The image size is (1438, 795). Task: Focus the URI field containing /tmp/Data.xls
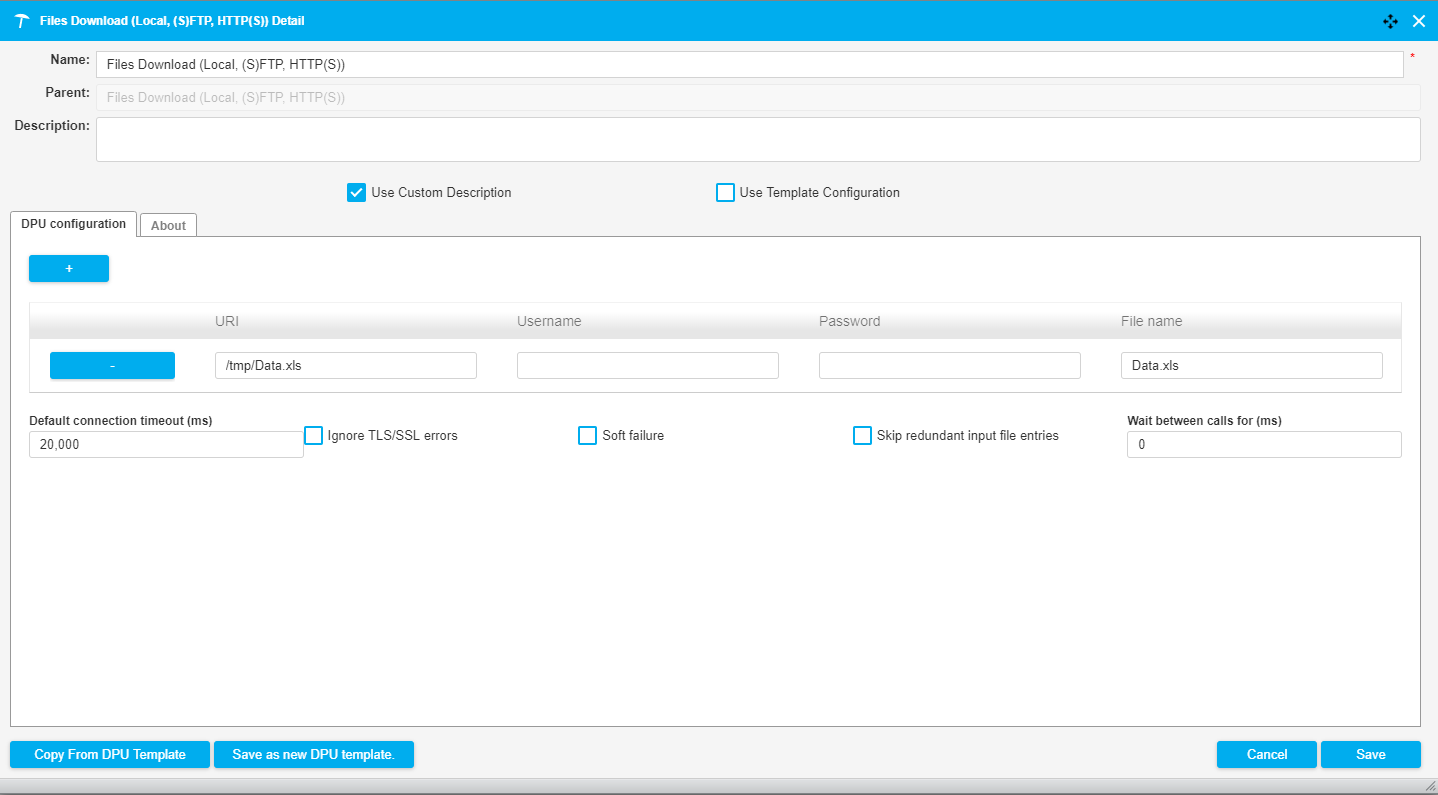(x=345, y=366)
